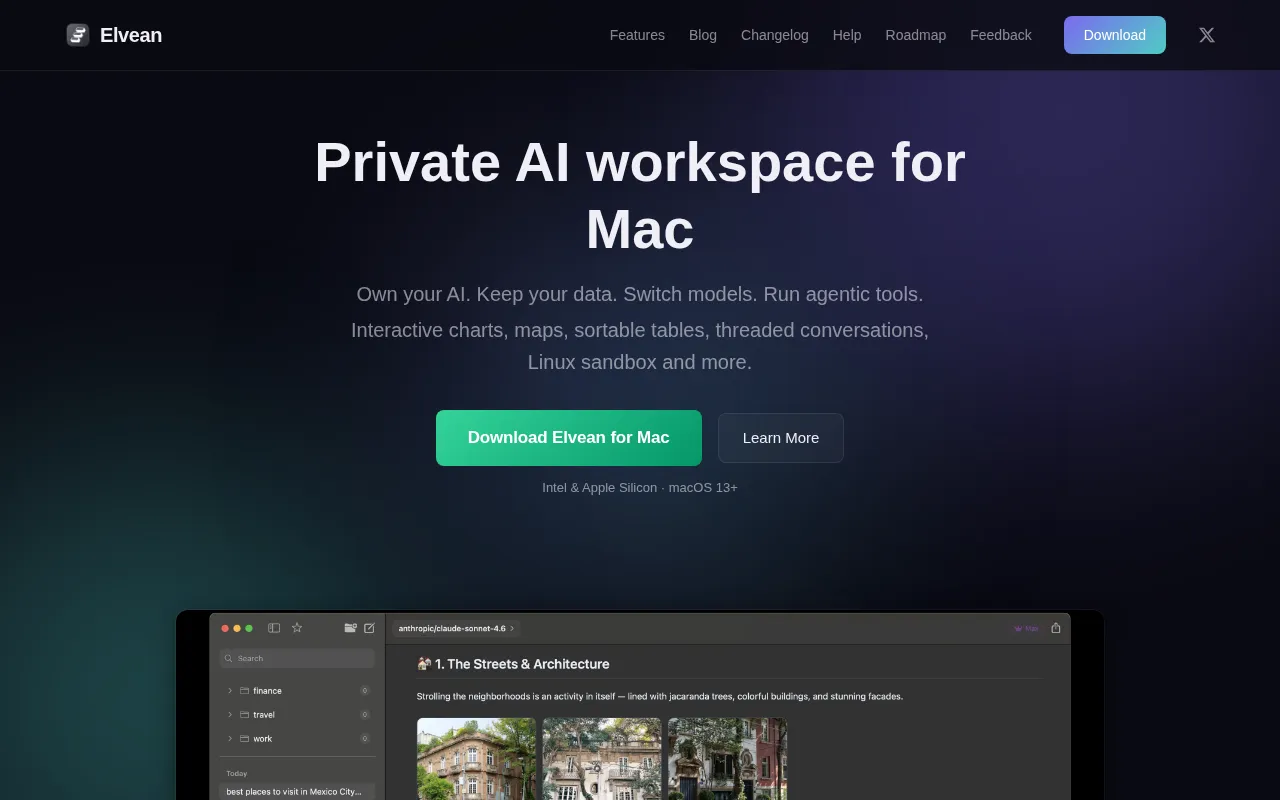Click the Learn More button

[x=781, y=438]
